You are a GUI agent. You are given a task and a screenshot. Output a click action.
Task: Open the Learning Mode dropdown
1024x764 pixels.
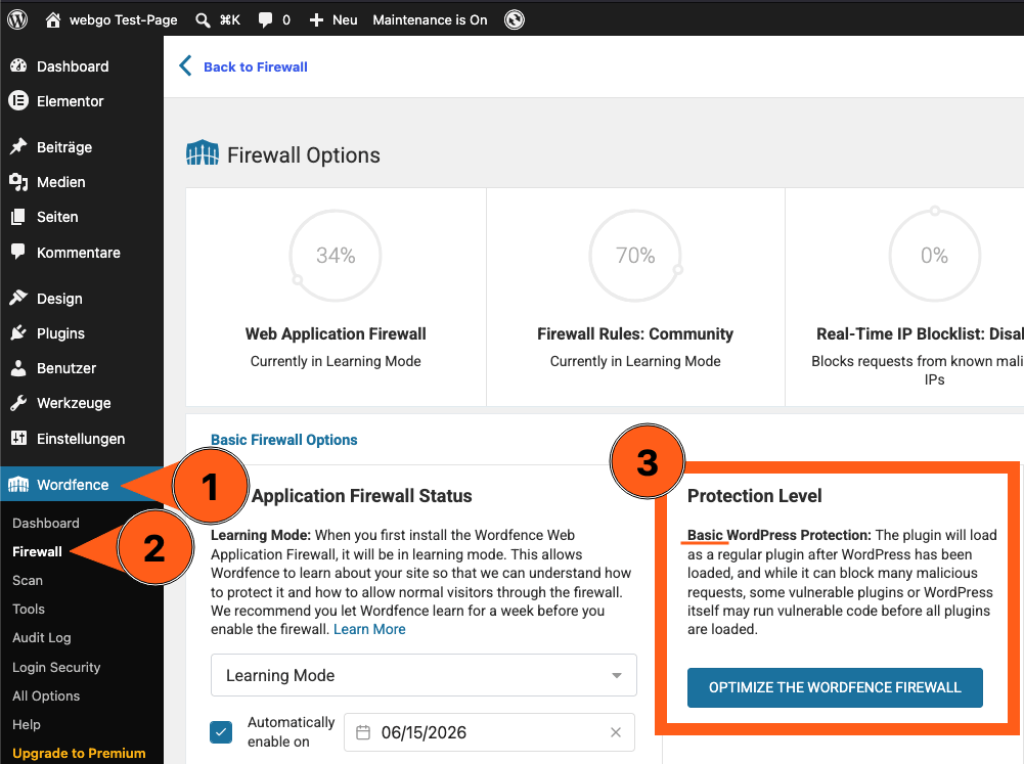[424, 675]
